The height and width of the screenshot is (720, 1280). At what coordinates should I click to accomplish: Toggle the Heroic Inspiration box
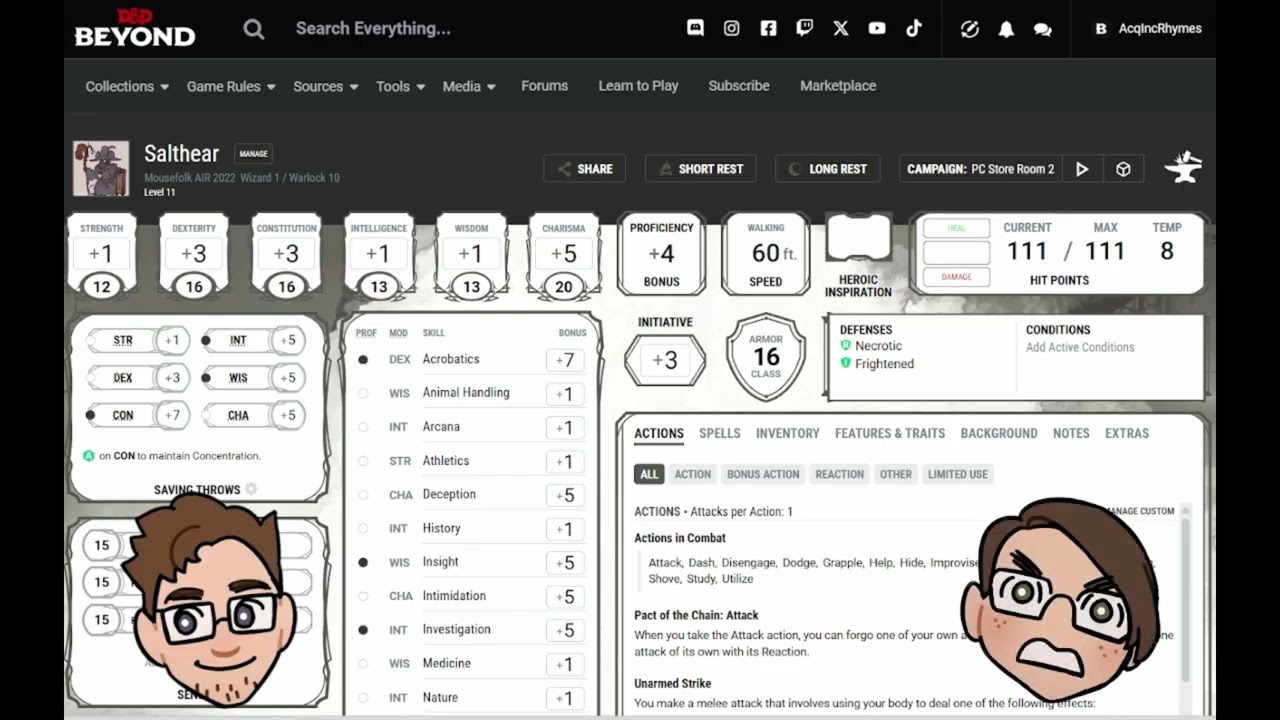click(858, 240)
